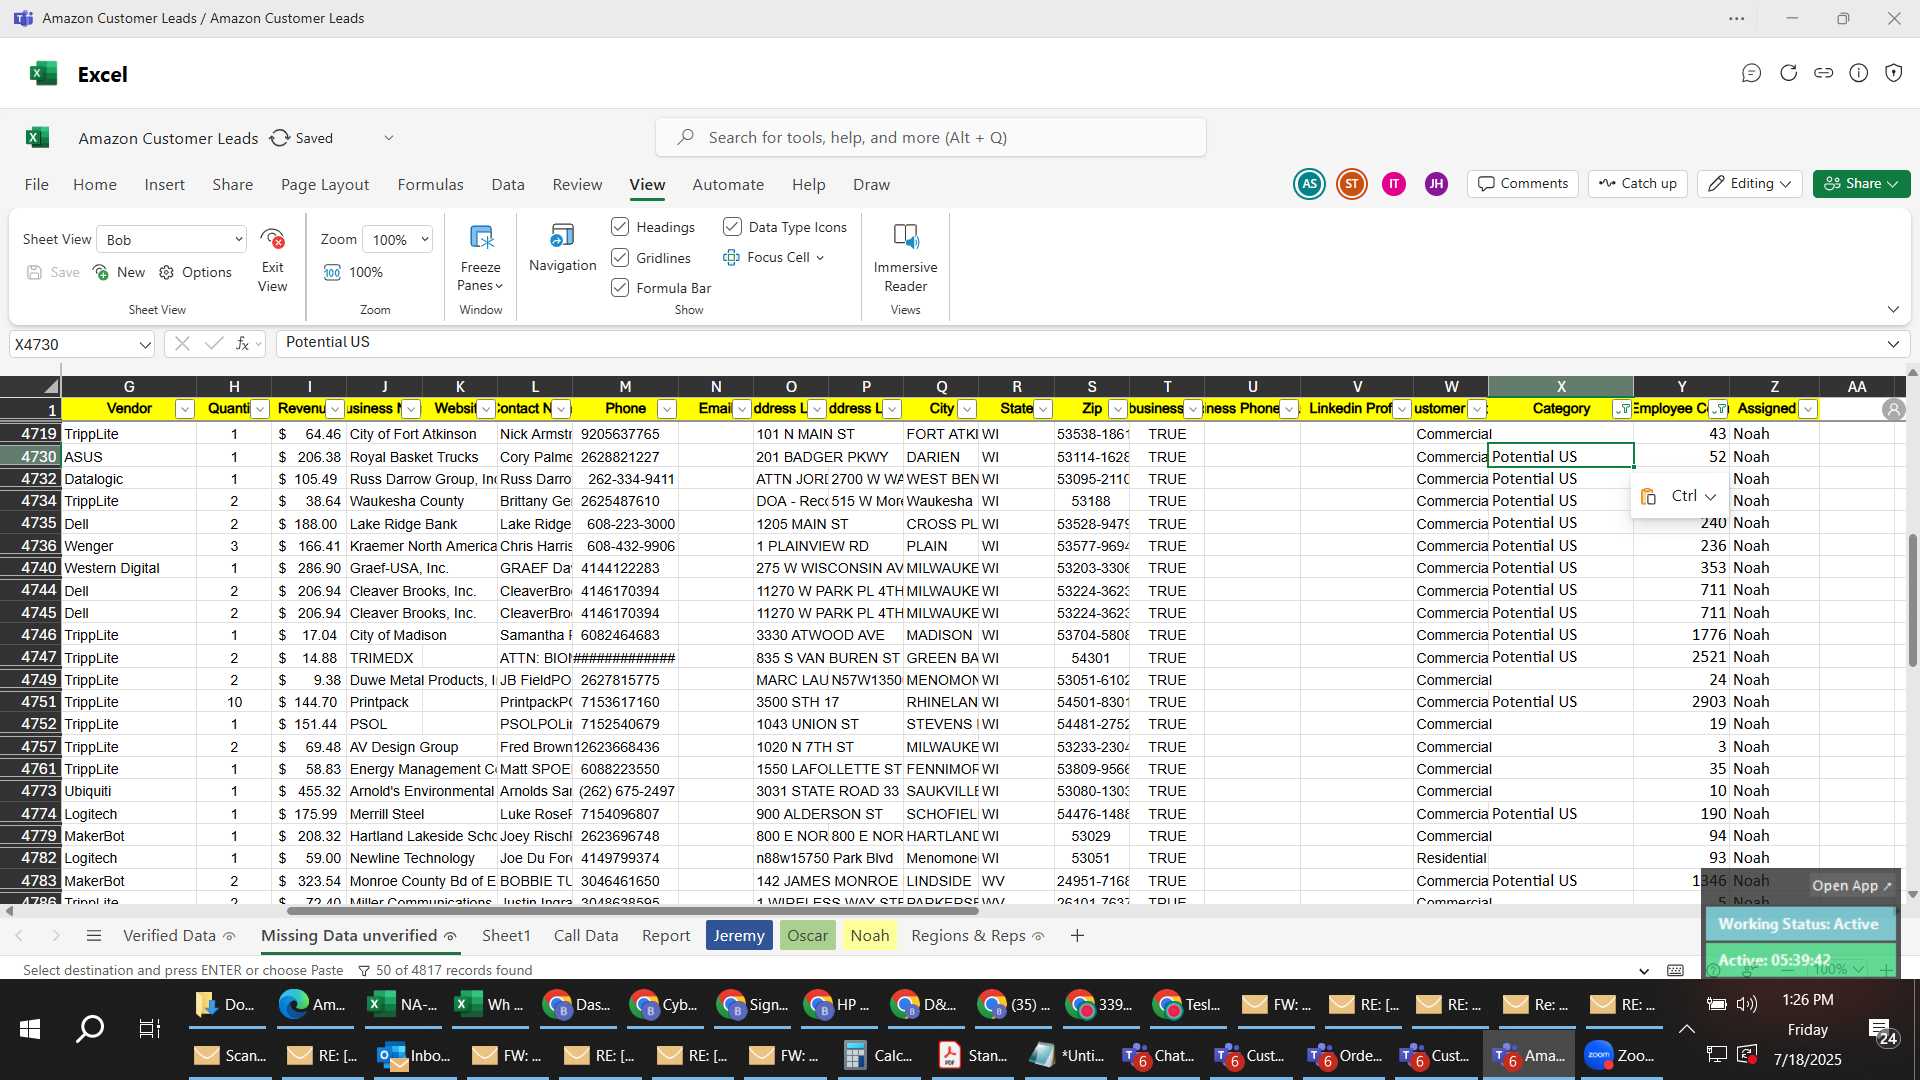1920x1080 pixels.
Task: Toggle the Headings checkbox
Action: [x=620, y=227]
